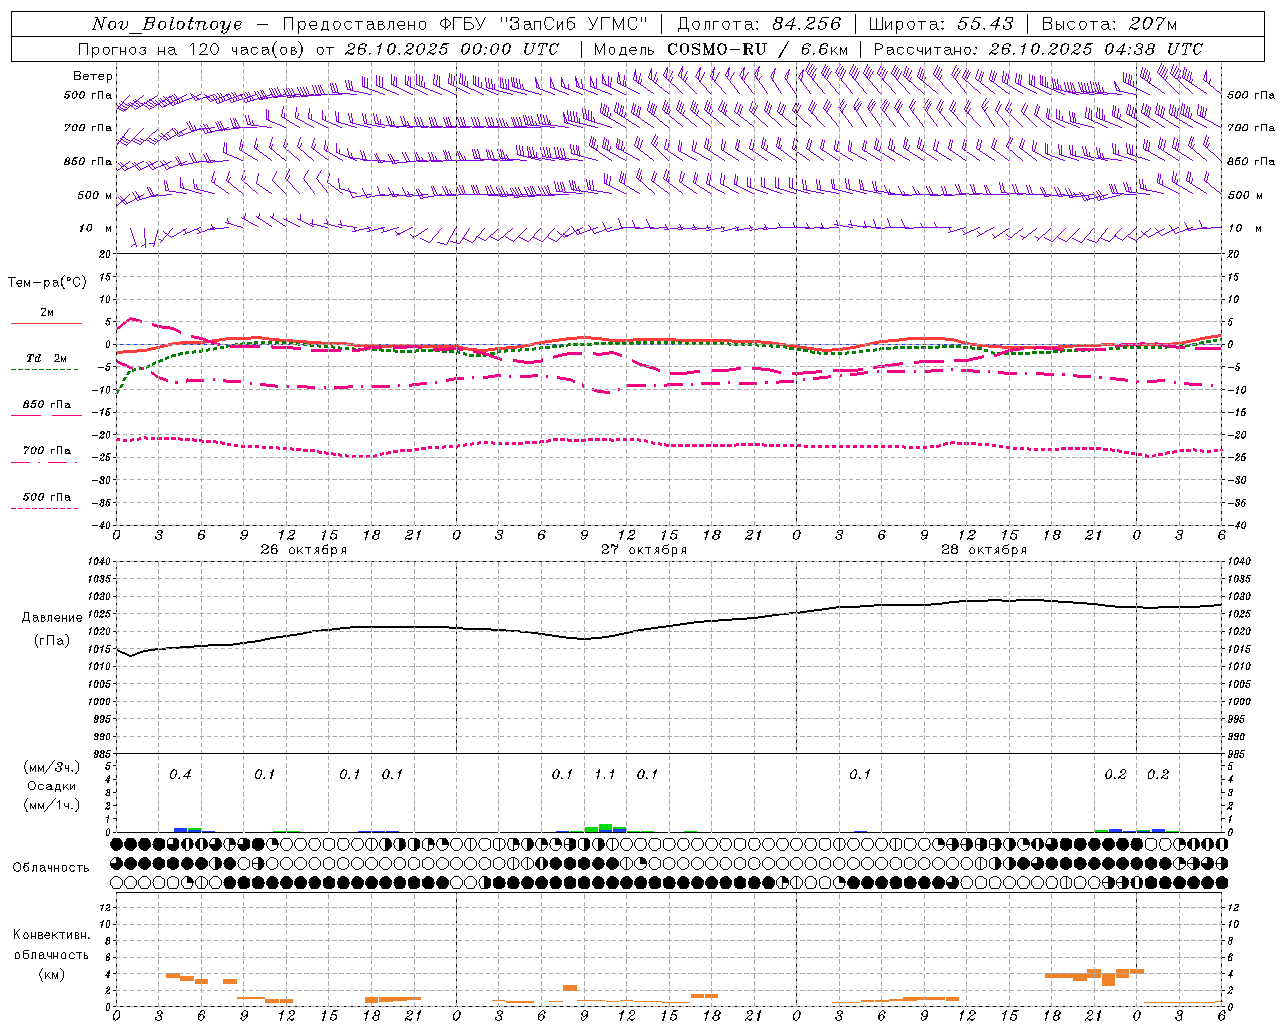This screenshot has width=1280, height=1024.
Task: Select the (мм/3ч.) unit label
Action: click(x=52, y=767)
